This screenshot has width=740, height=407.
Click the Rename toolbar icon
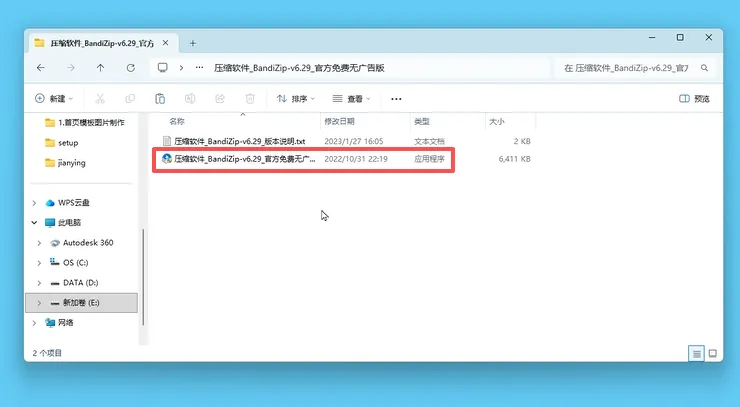(190, 99)
